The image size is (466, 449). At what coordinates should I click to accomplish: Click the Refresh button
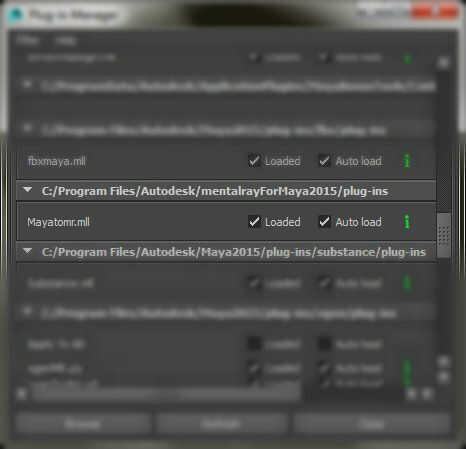[x=221, y=424]
